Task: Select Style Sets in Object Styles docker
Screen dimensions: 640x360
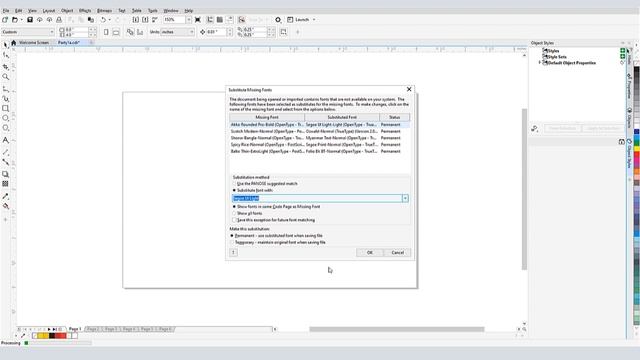Action: 557,57
